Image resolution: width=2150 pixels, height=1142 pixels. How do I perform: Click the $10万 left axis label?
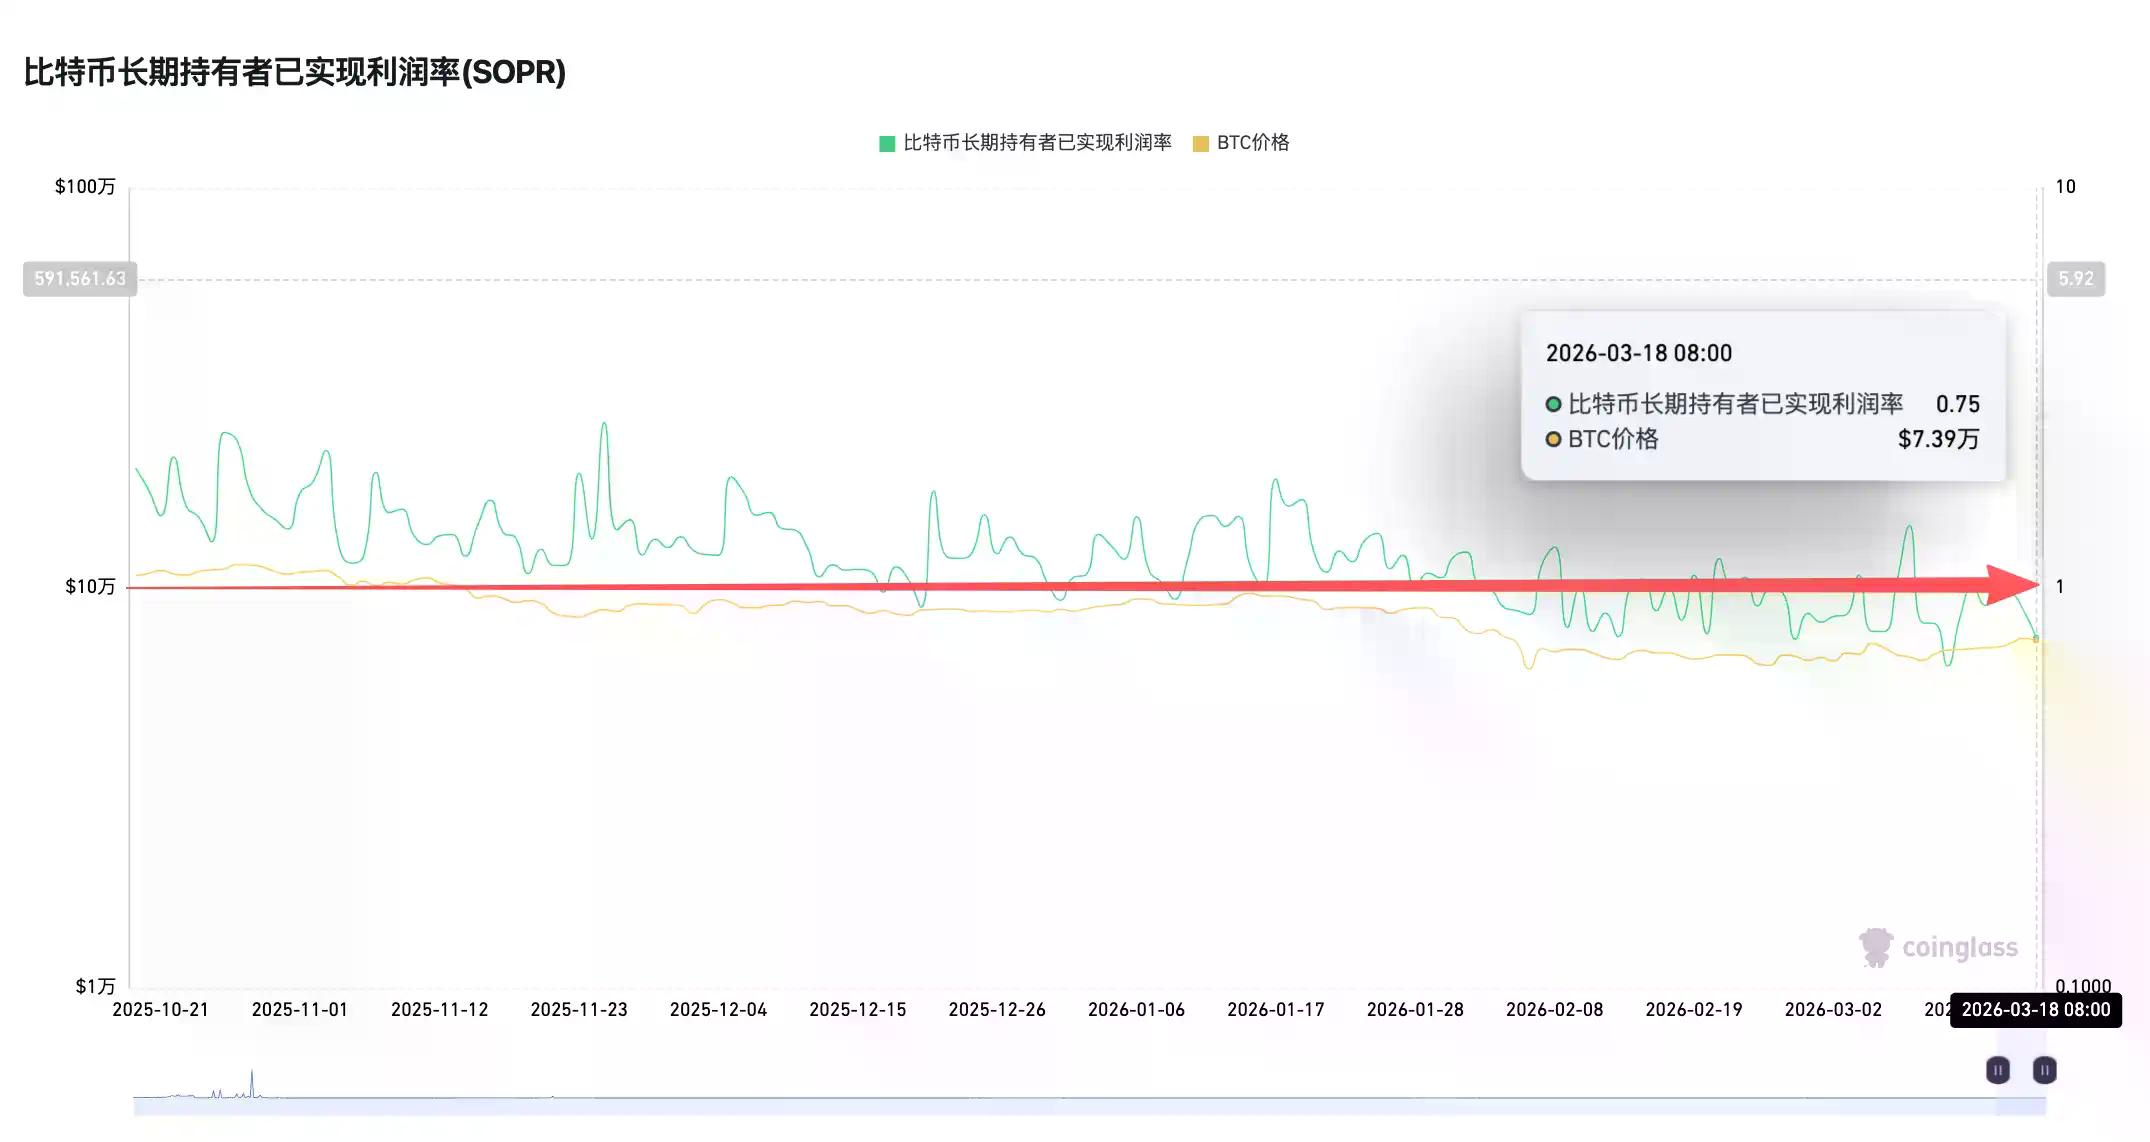click(90, 587)
